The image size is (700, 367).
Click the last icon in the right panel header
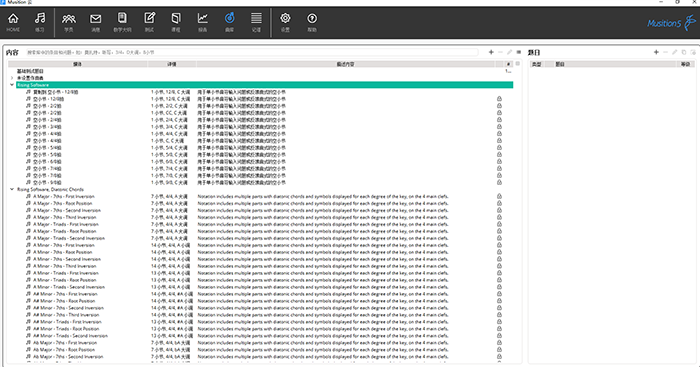[x=693, y=52]
